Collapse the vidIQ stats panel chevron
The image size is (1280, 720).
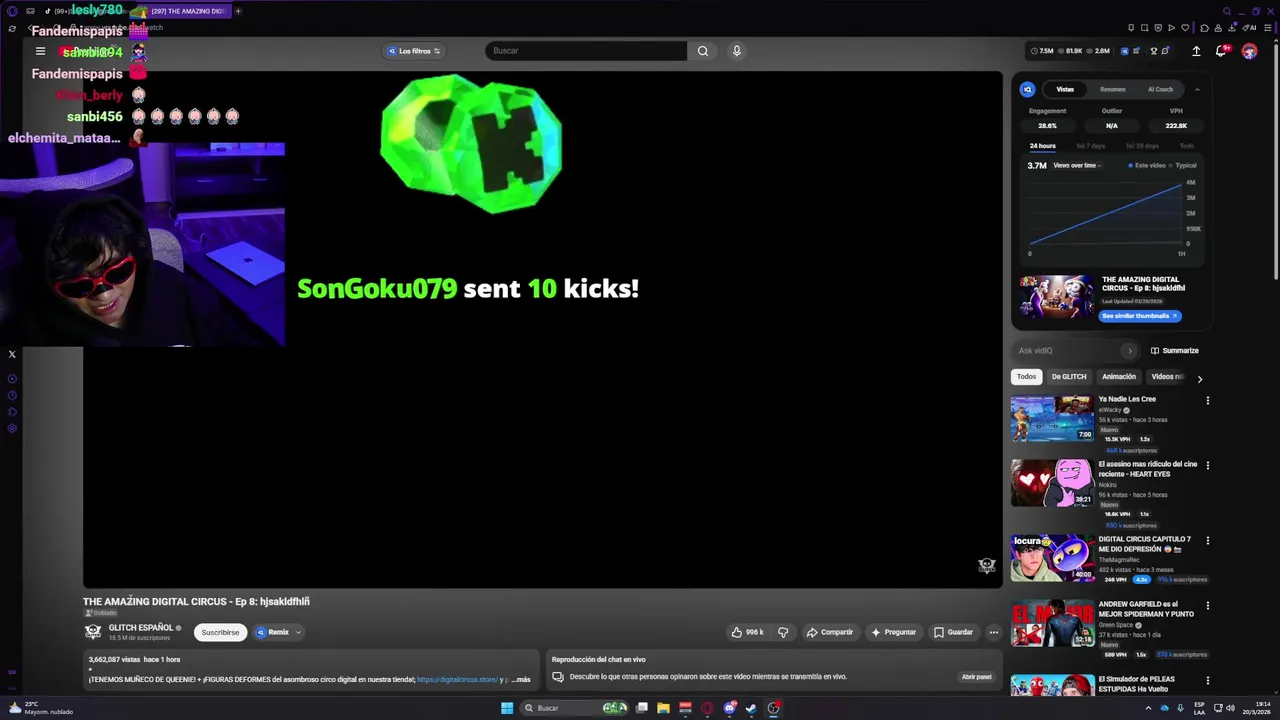coord(1197,90)
